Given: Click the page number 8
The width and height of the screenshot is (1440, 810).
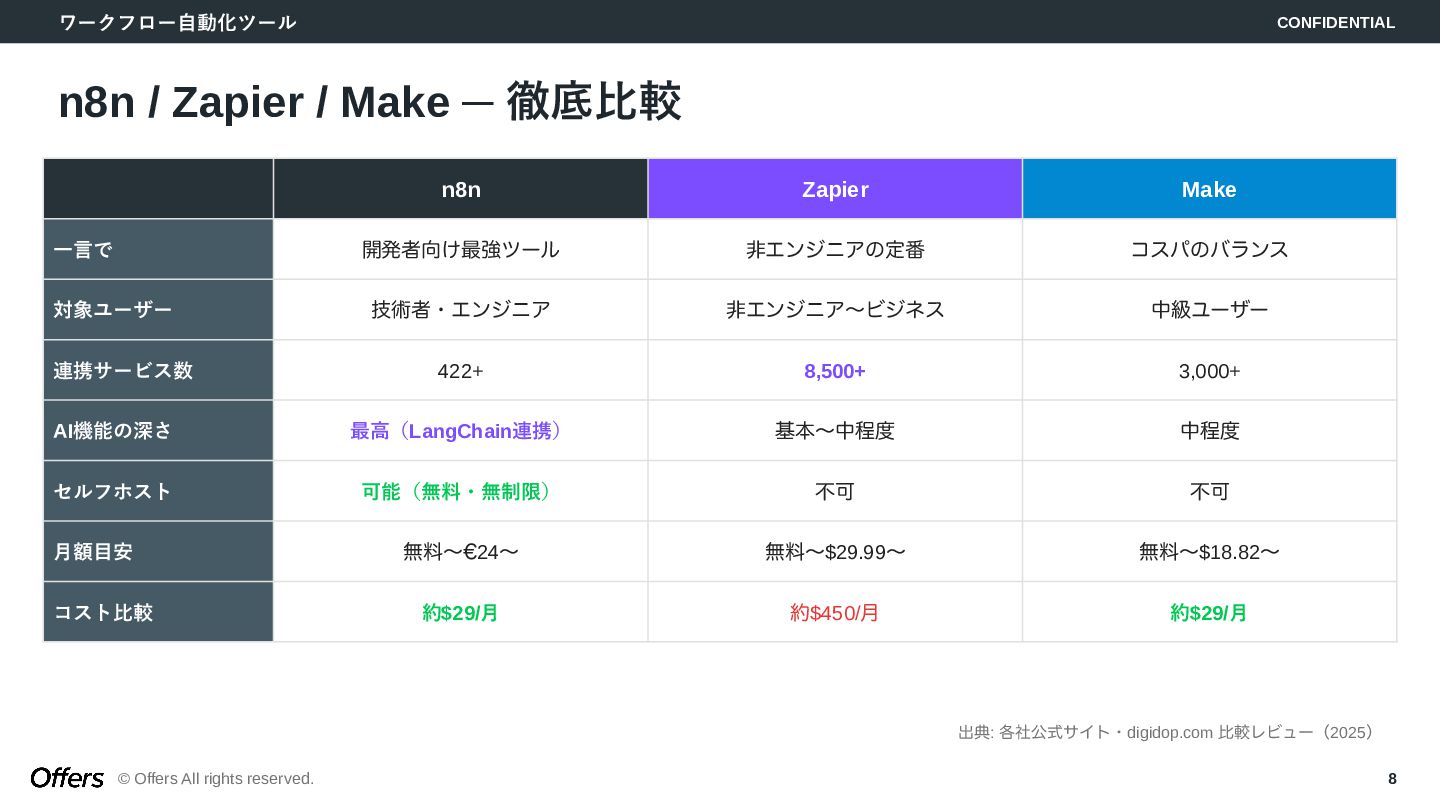Looking at the screenshot, I should tap(1392, 779).
